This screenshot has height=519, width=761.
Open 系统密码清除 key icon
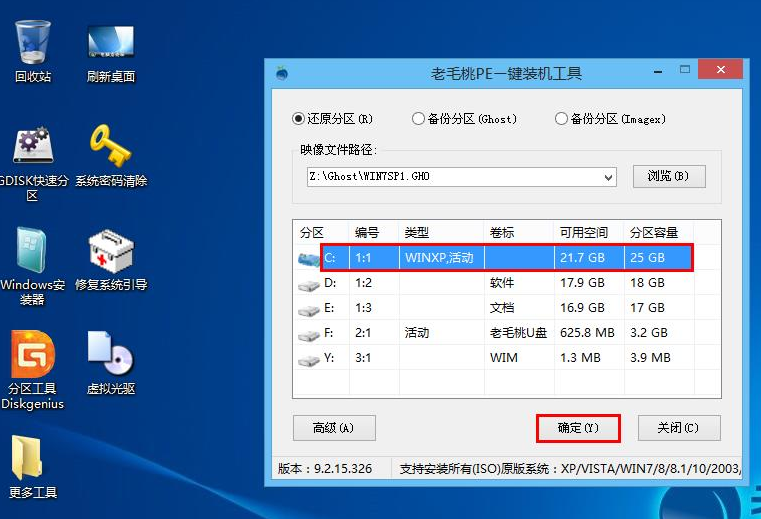click(x=111, y=156)
